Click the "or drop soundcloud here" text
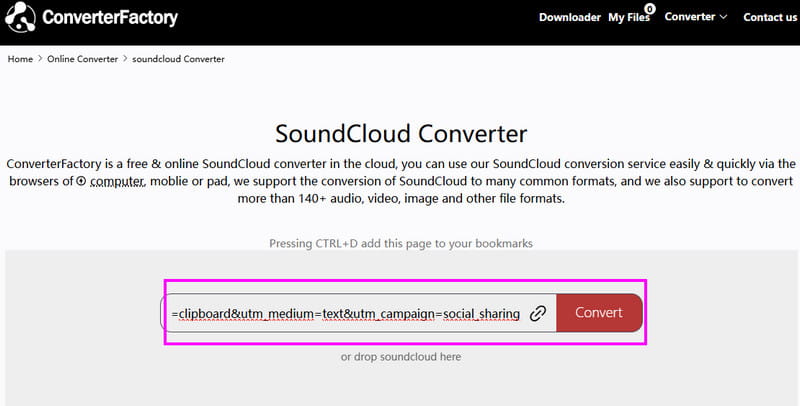800x406 pixels. 401,357
